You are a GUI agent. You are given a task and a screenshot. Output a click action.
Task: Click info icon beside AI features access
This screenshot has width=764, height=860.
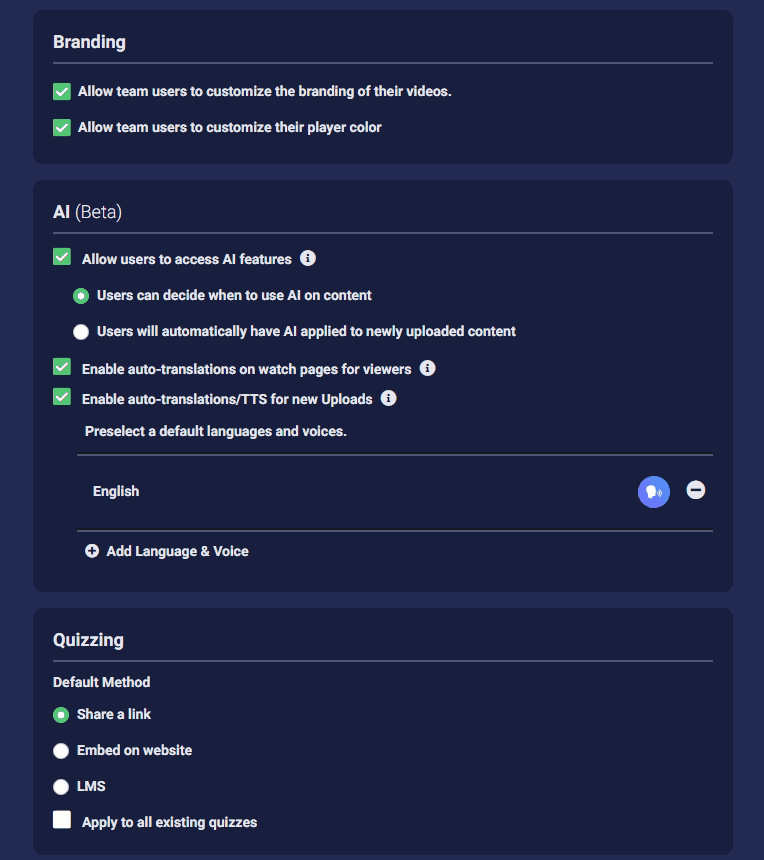pyautogui.click(x=308, y=258)
